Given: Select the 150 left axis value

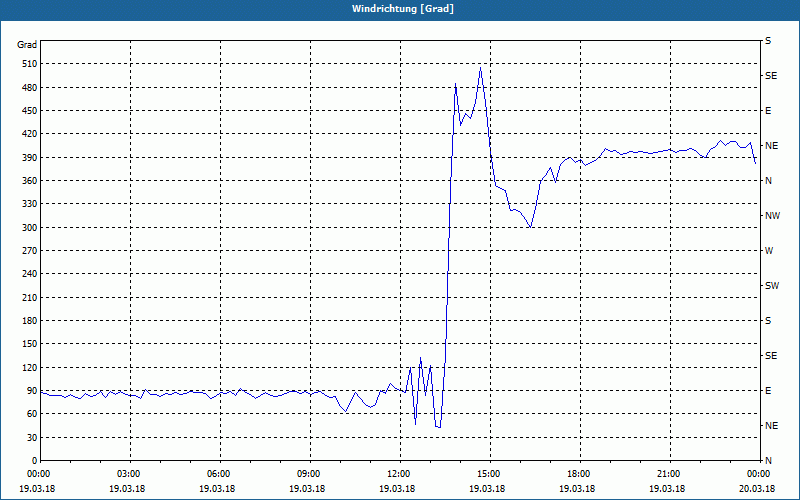Looking at the screenshot, I should 30,344.
